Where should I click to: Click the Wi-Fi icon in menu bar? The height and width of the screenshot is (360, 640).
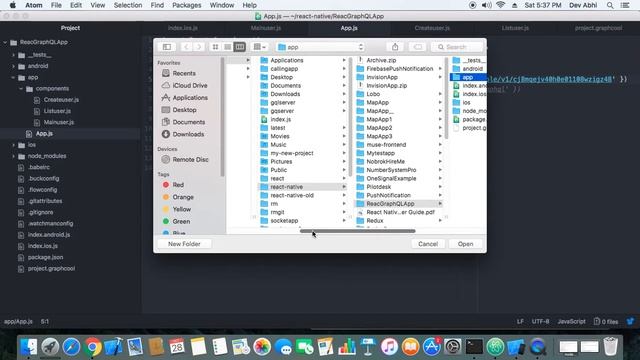[x=500, y=5]
